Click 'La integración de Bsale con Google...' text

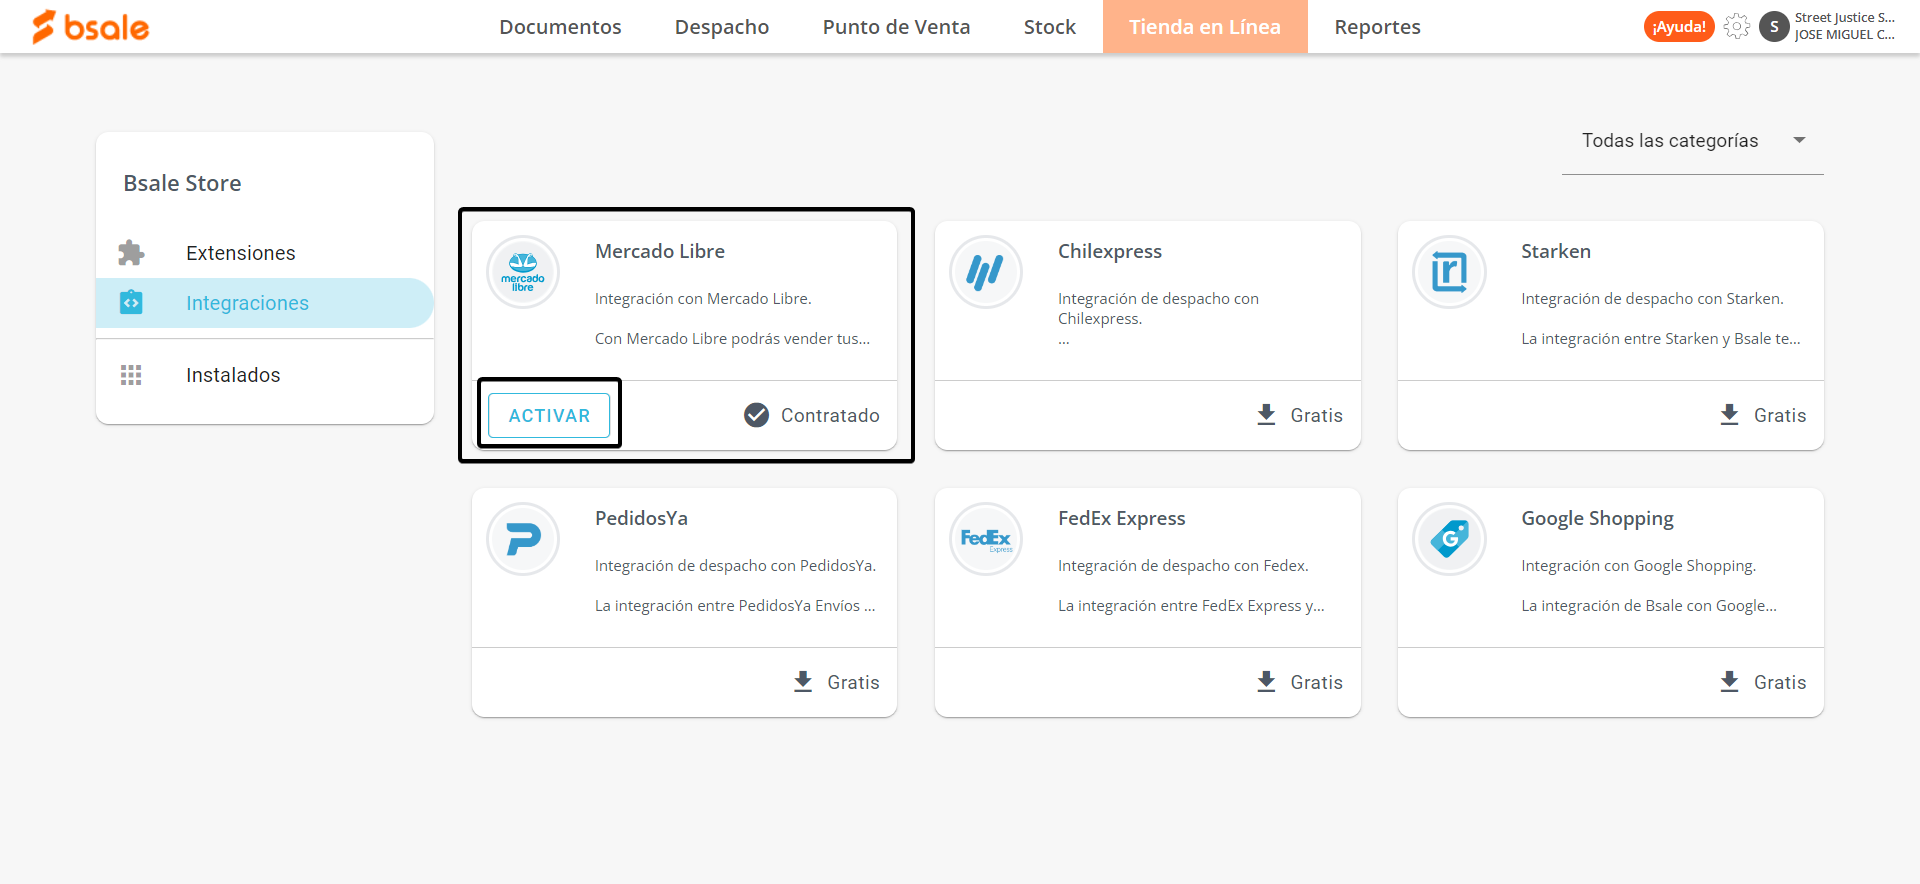(x=1649, y=605)
